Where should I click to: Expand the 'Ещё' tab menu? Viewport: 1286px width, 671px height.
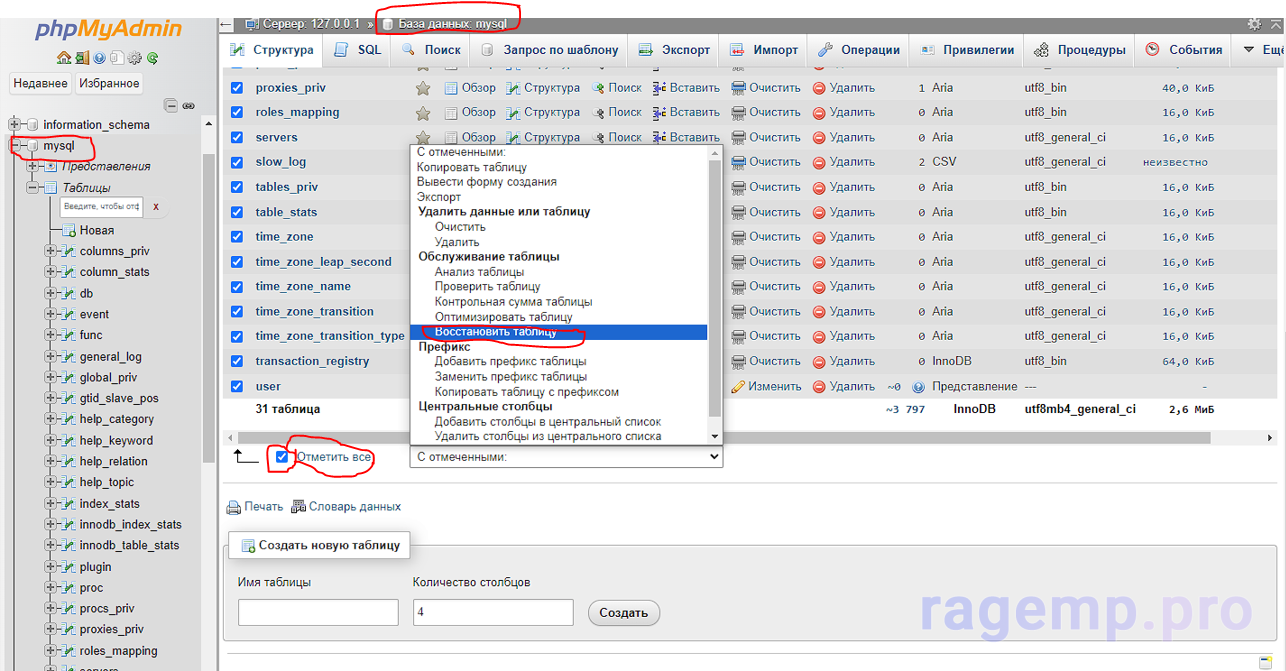[1261, 49]
